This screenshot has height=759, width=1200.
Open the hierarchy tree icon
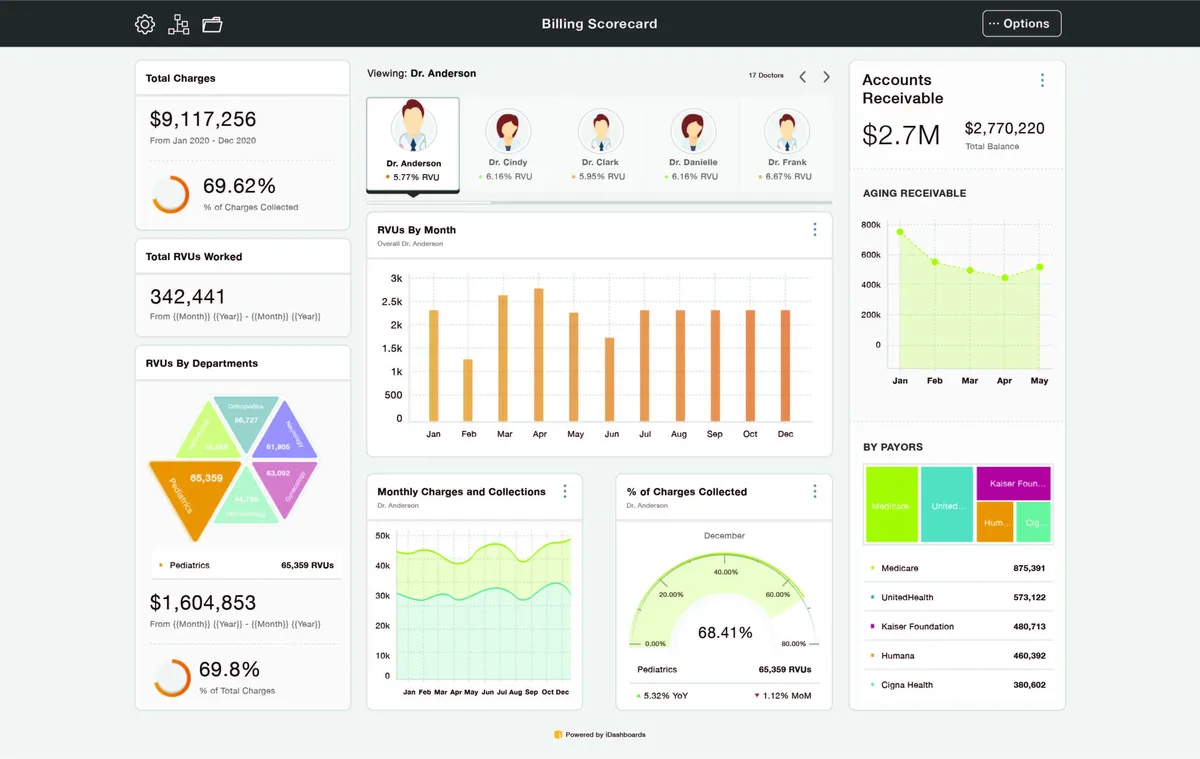(x=179, y=24)
